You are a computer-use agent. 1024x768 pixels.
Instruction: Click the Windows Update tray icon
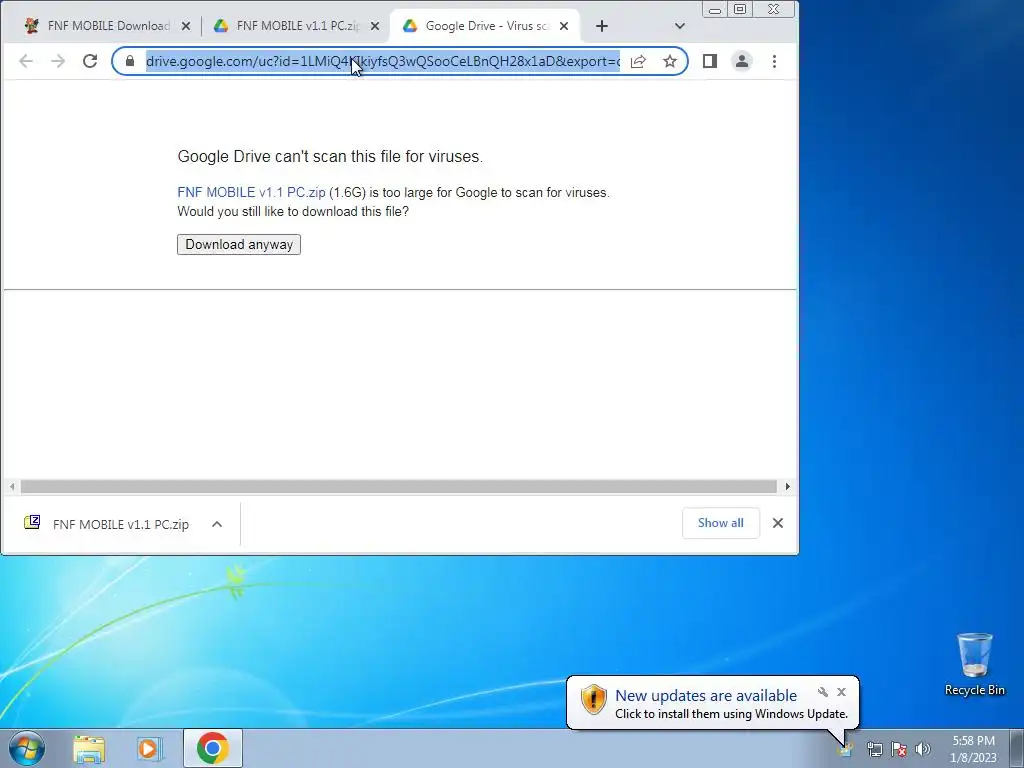pyautogui.click(x=846, y=749)
